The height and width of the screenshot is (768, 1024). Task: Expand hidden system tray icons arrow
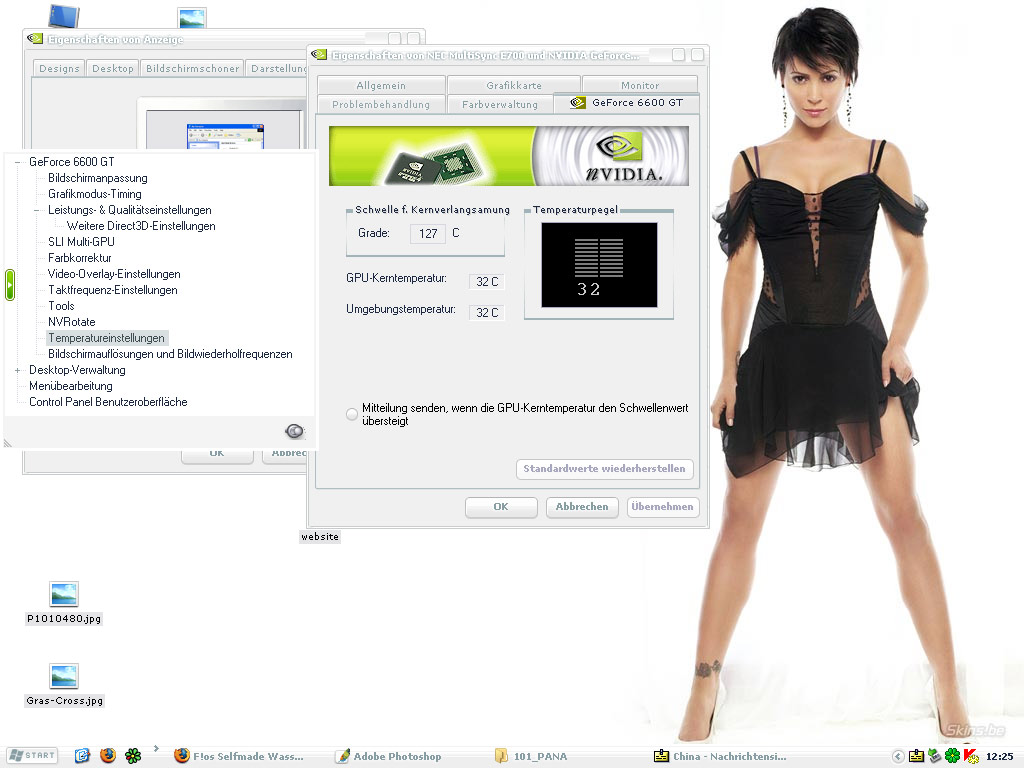(898, 756)
